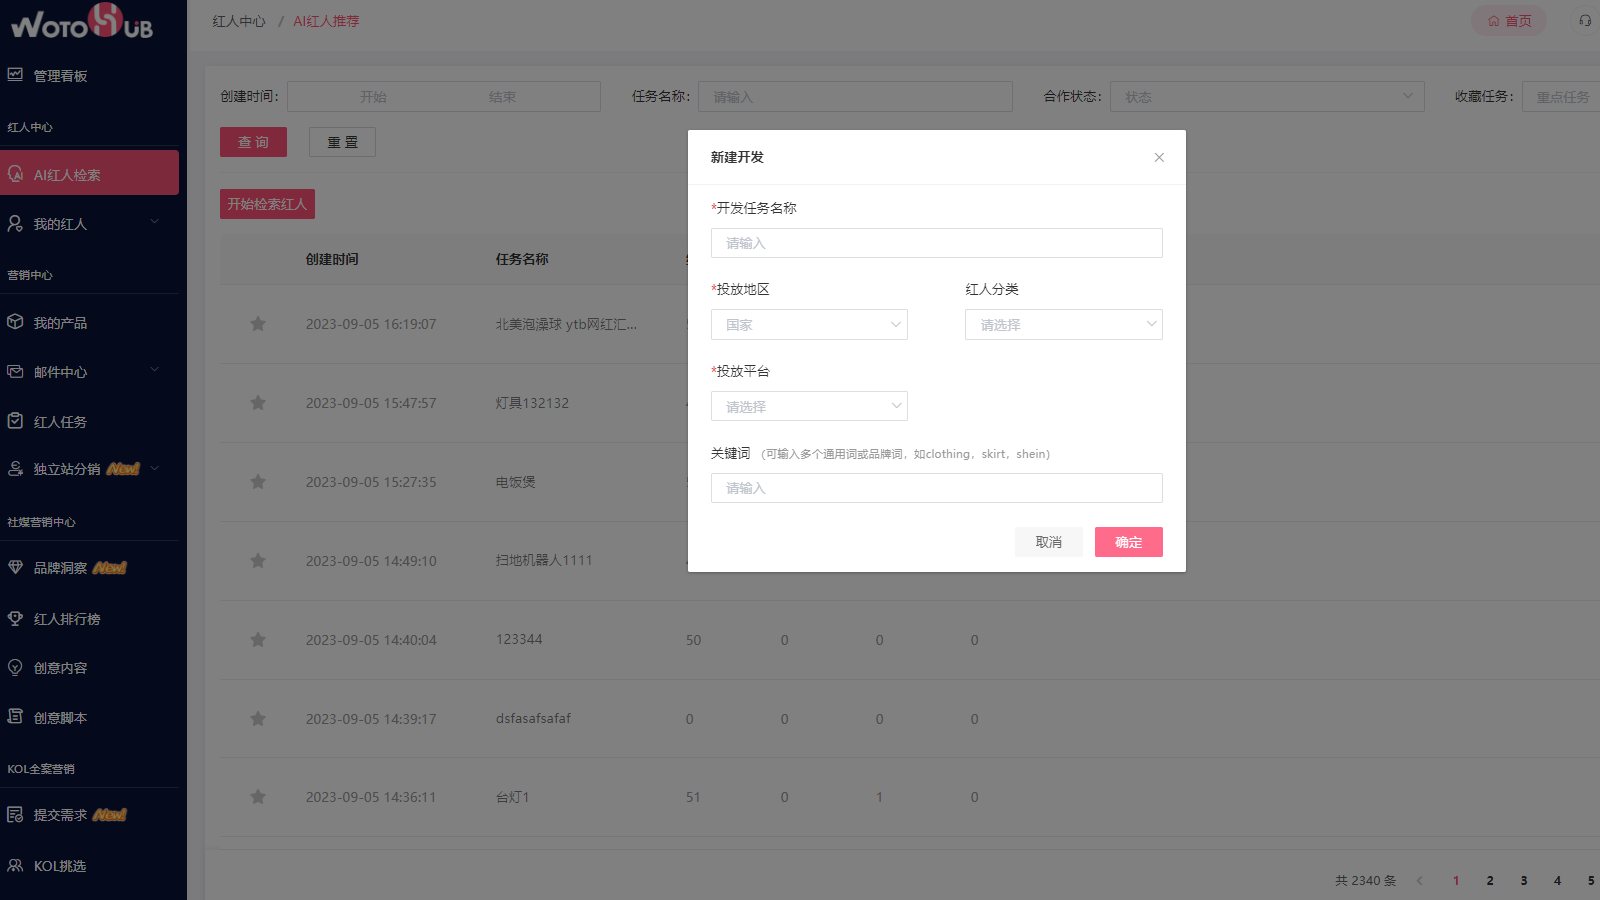Navigate to 红人中心 in the breadcrumb
This screenshot has width=1600, height=900.
[x=237, y=20]
